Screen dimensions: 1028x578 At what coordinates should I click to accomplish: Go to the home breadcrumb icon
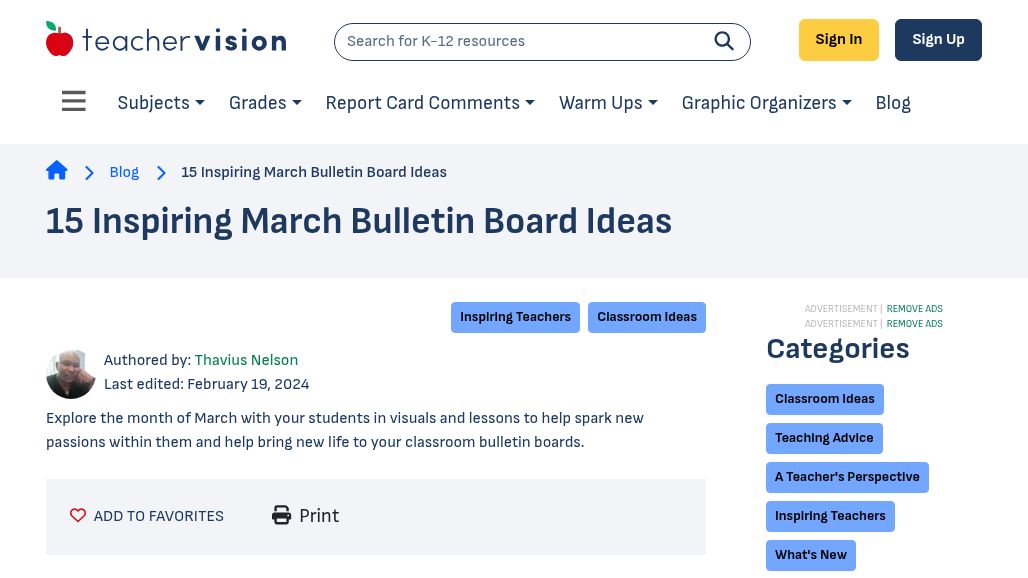[57, 171]
